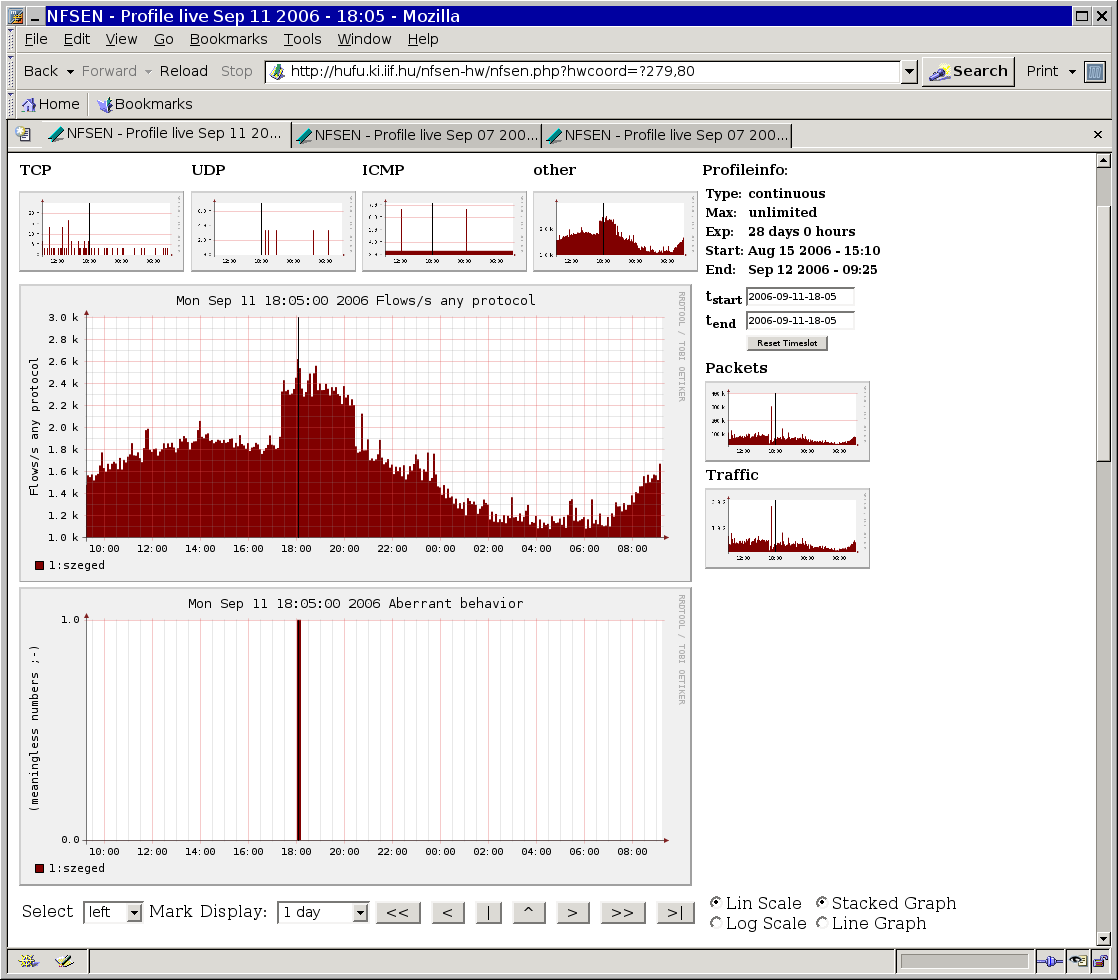Click the Reset Timeslot button
Screen dimensions: 1118x980
tap(787, 343)
